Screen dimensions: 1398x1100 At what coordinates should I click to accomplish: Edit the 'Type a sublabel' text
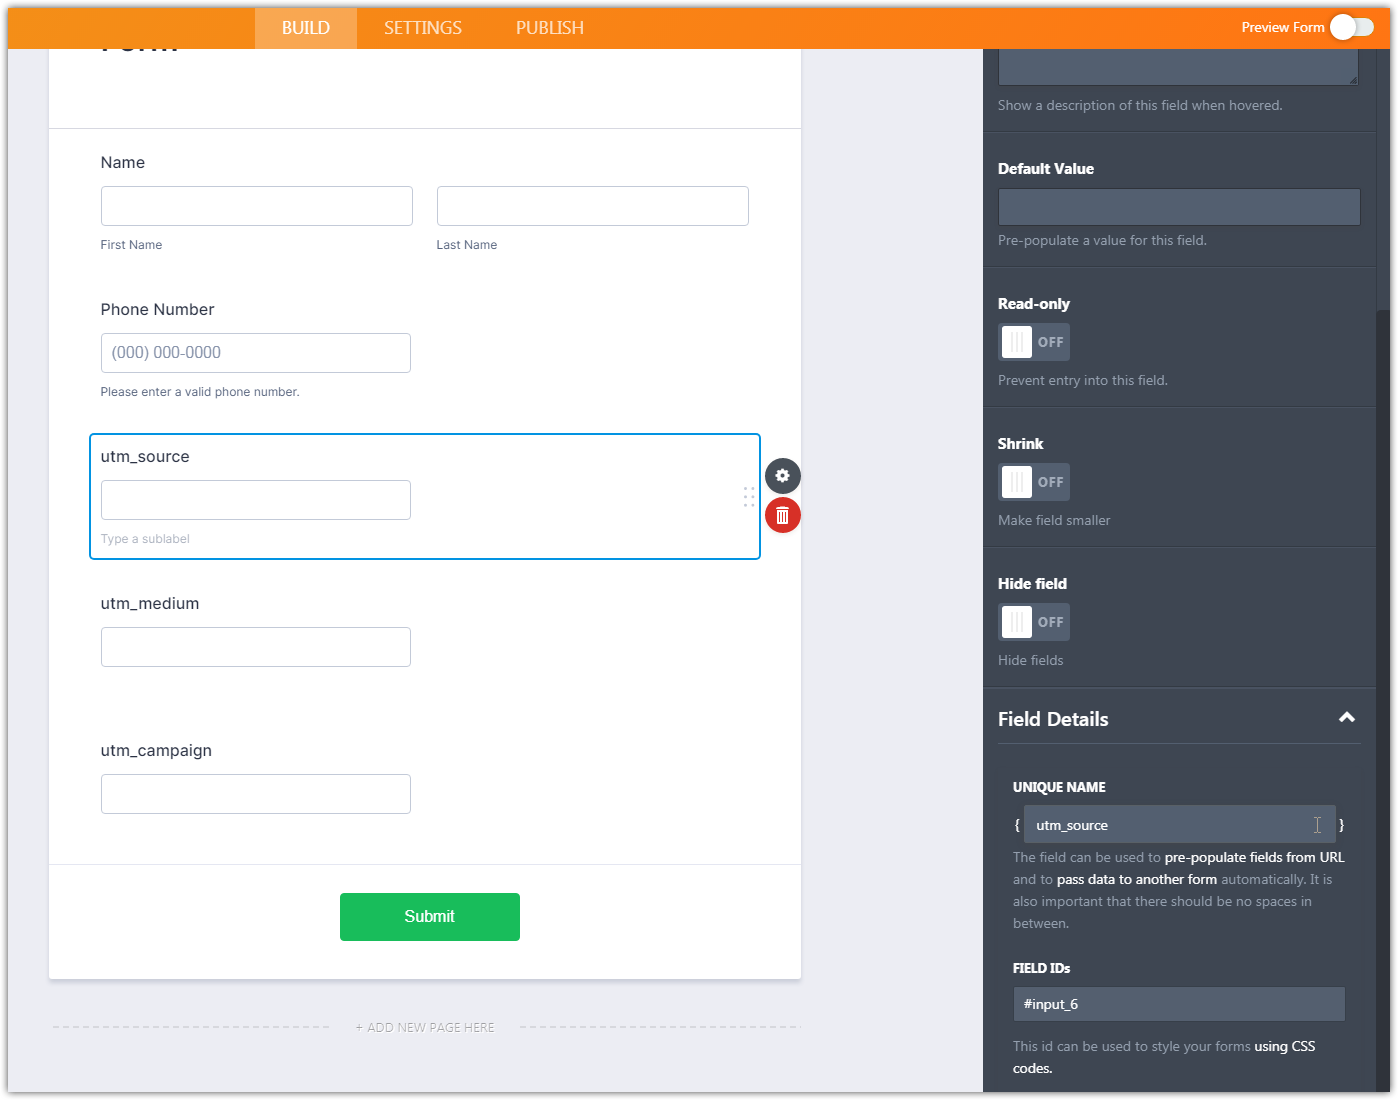tap(146, 539)
